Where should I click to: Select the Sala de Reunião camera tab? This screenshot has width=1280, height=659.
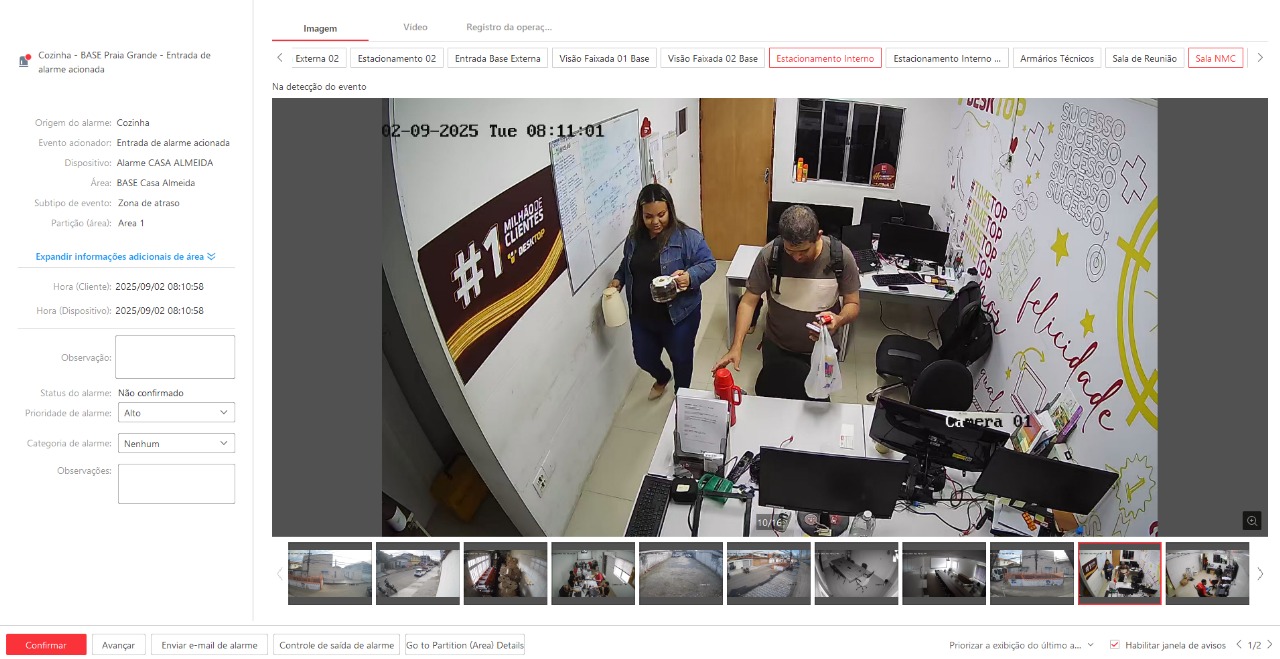coord(1144,59)
